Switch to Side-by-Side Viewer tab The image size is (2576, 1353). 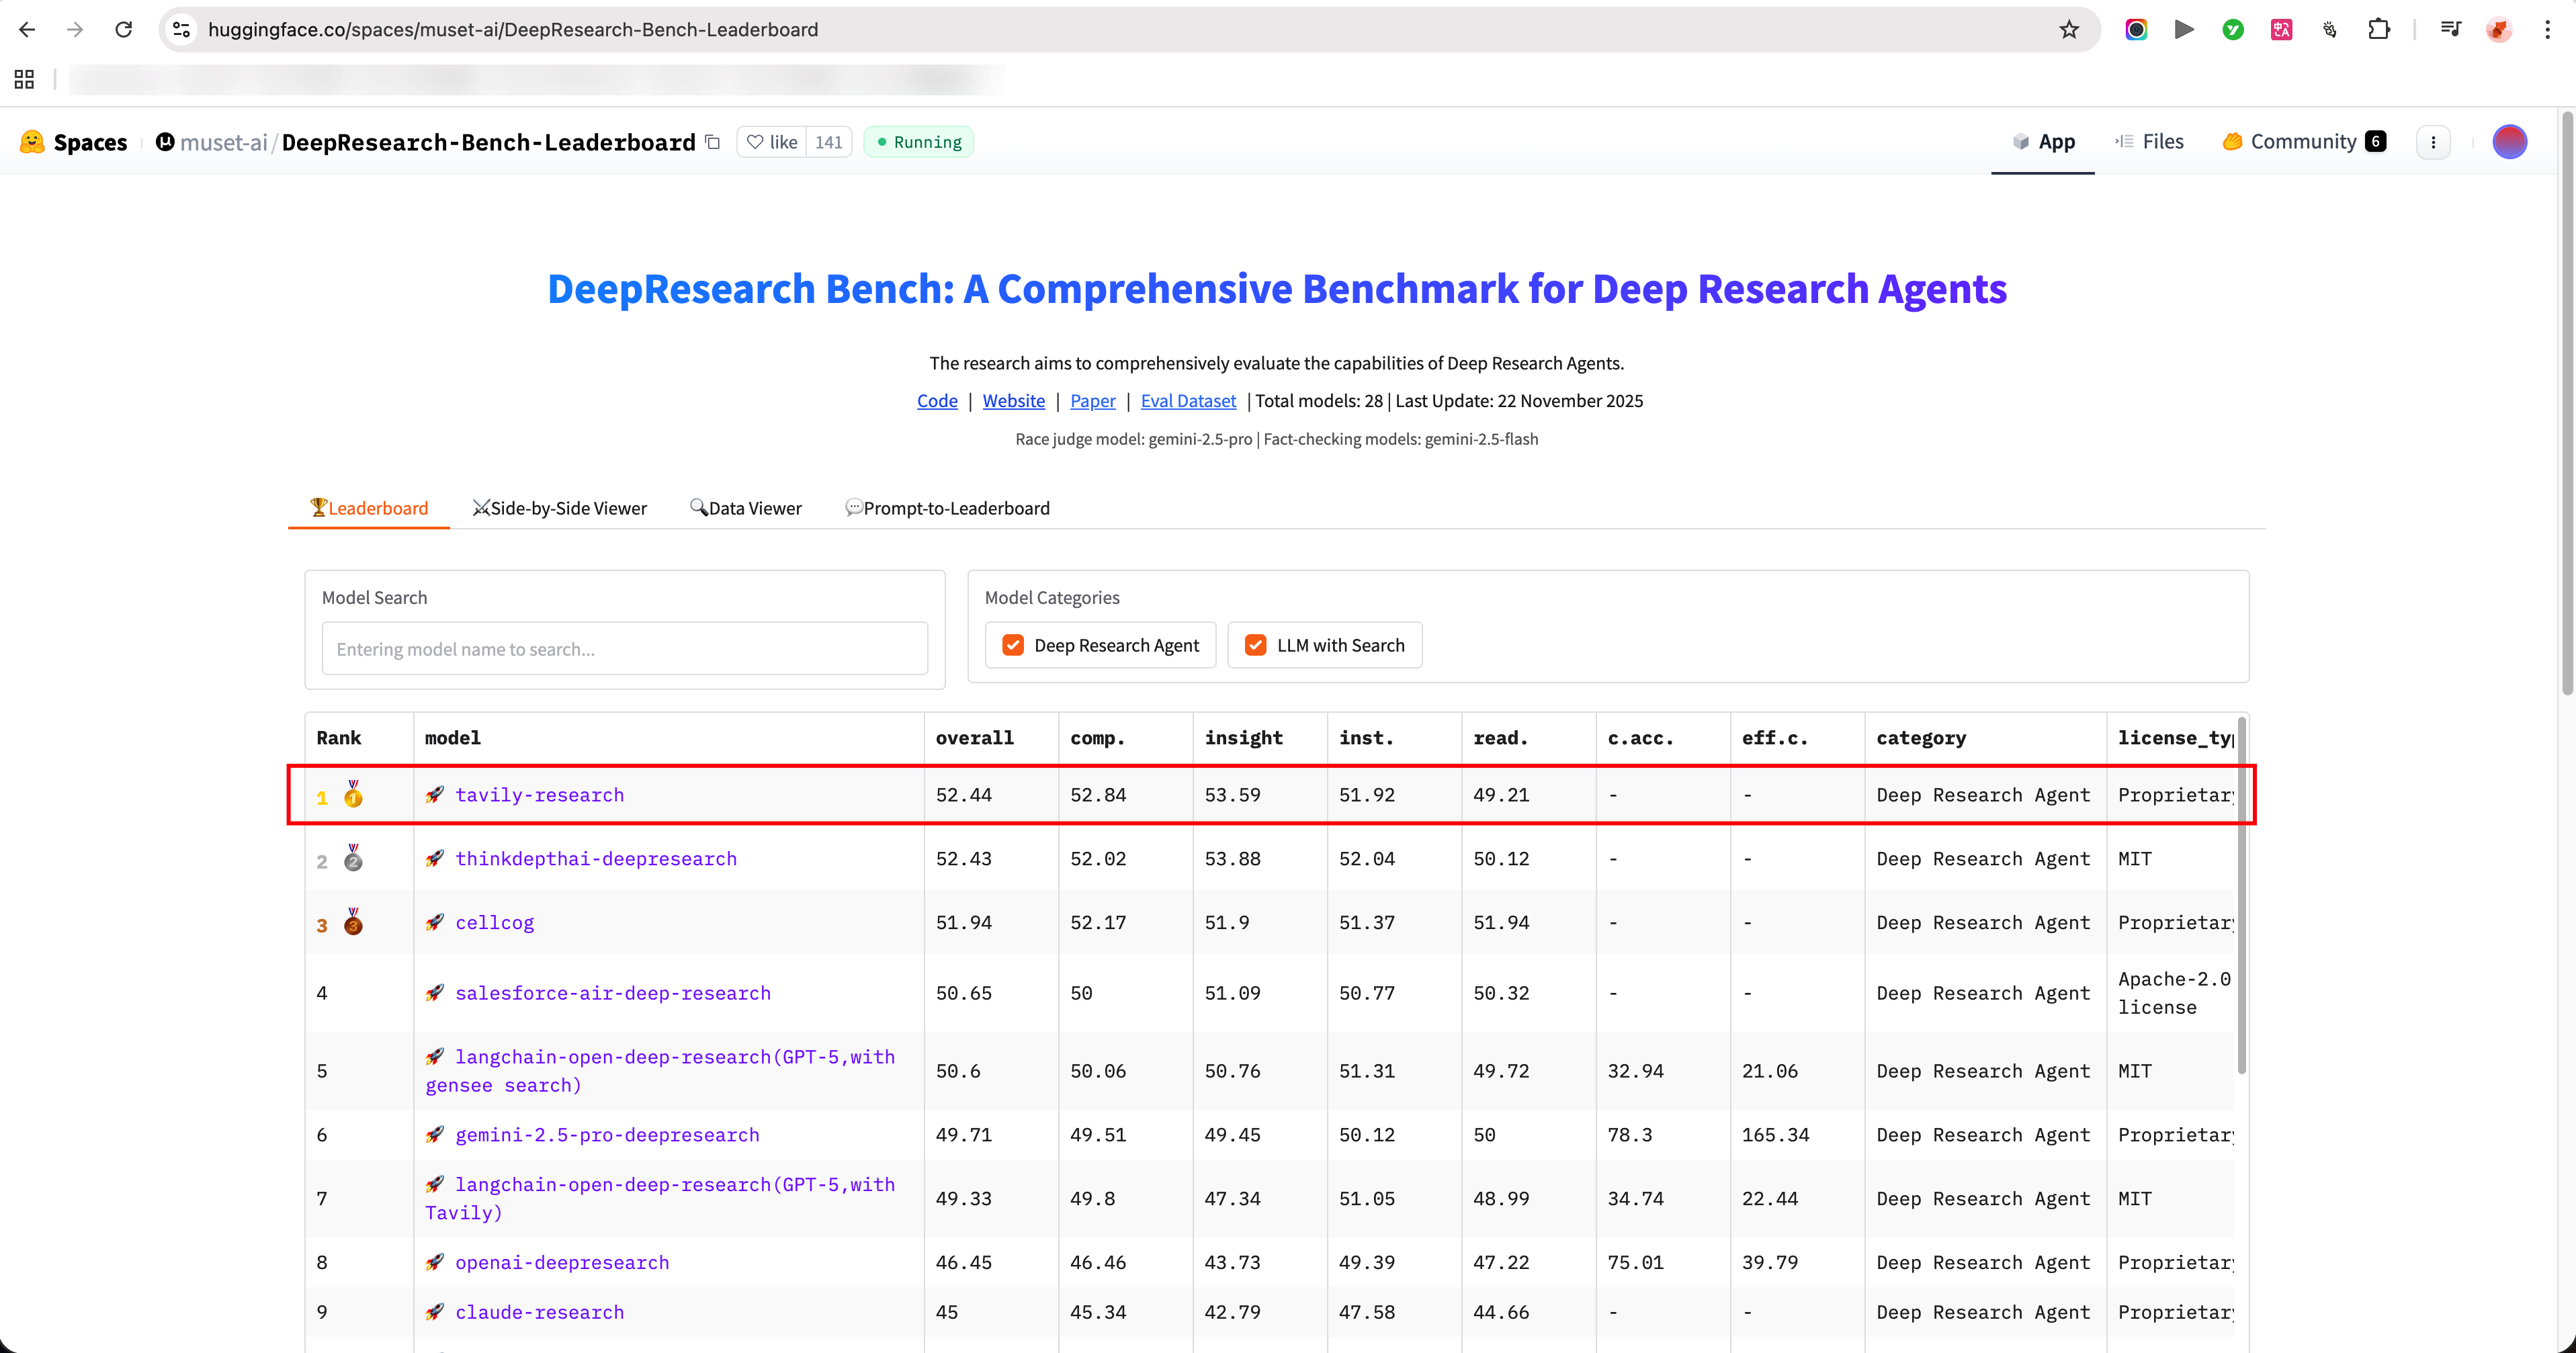(560, 508)
